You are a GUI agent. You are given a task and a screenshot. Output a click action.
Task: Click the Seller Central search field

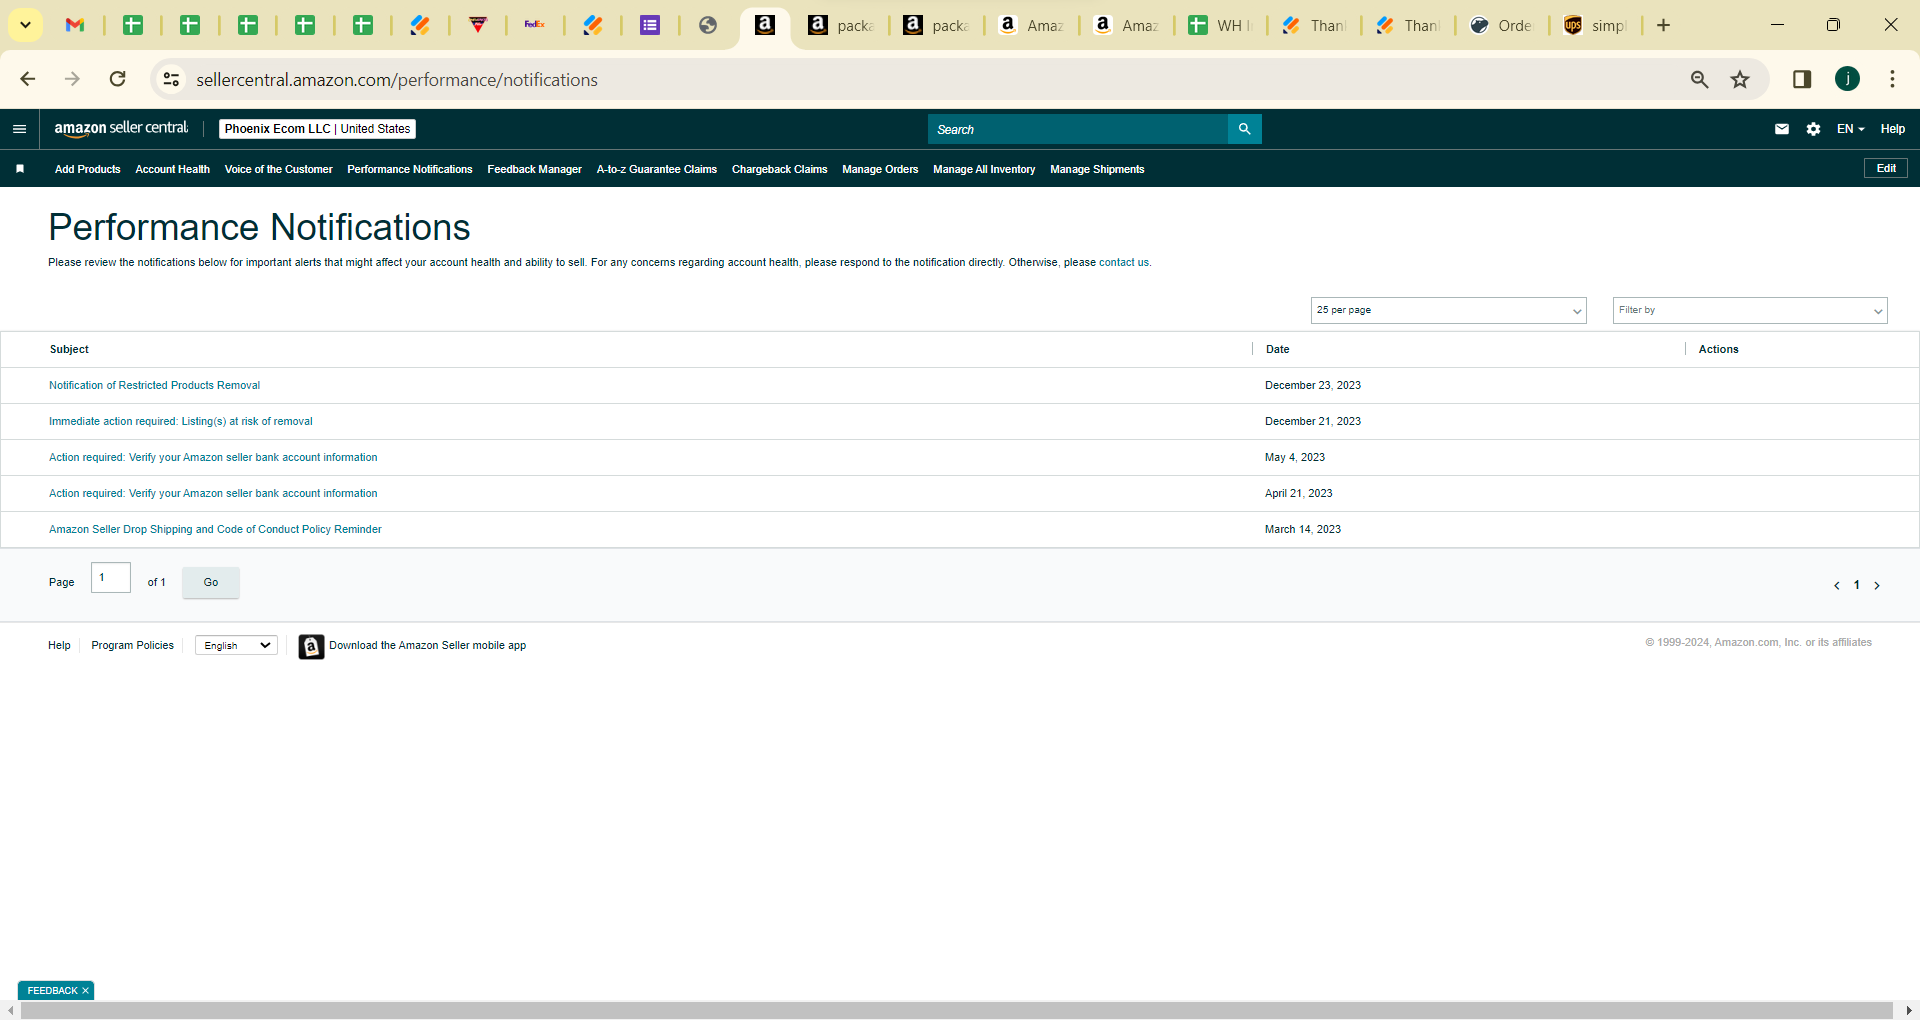1077,129
